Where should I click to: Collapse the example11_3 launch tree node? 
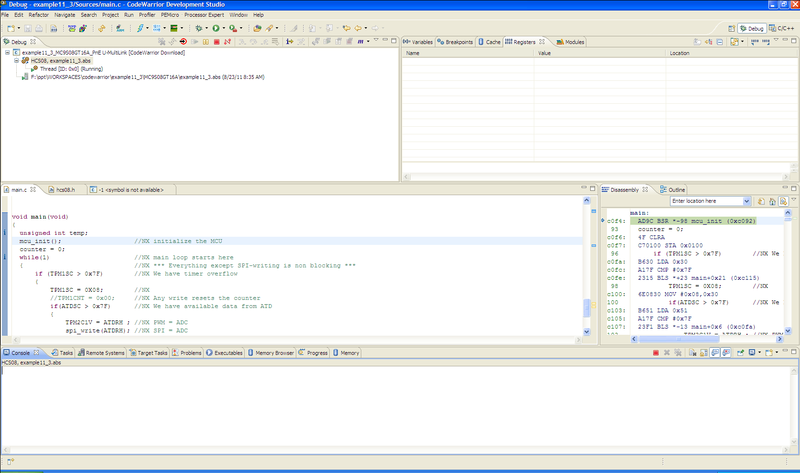tap(7, 53)
